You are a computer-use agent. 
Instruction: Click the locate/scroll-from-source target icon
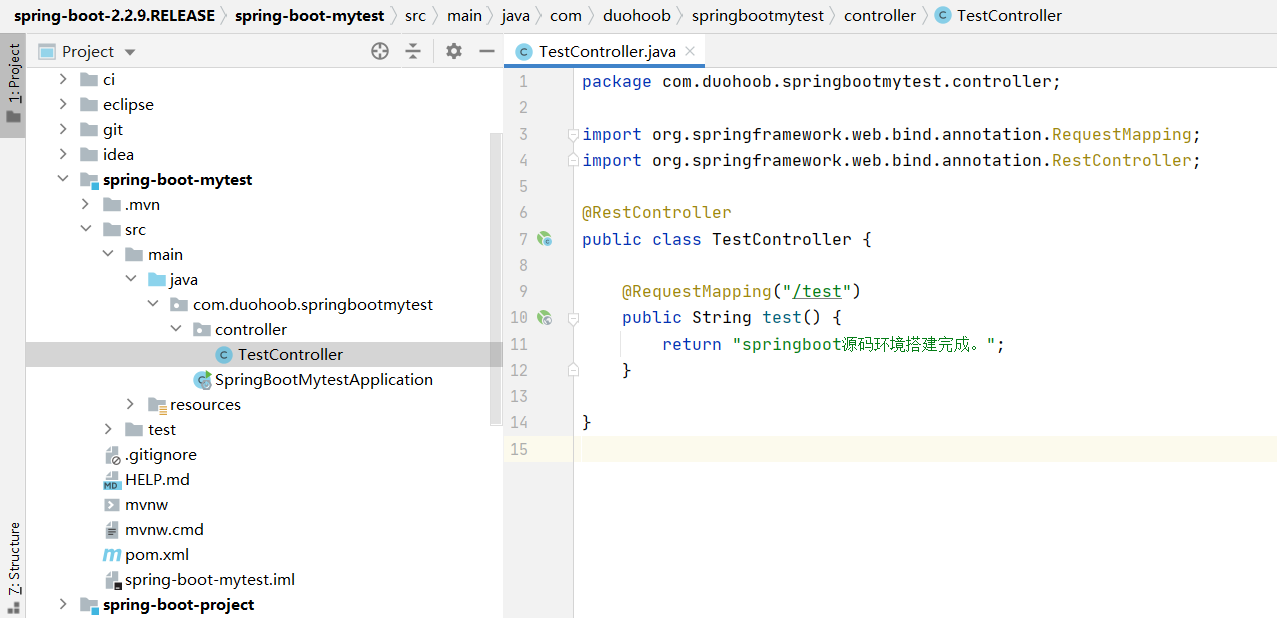coord(380,51)
